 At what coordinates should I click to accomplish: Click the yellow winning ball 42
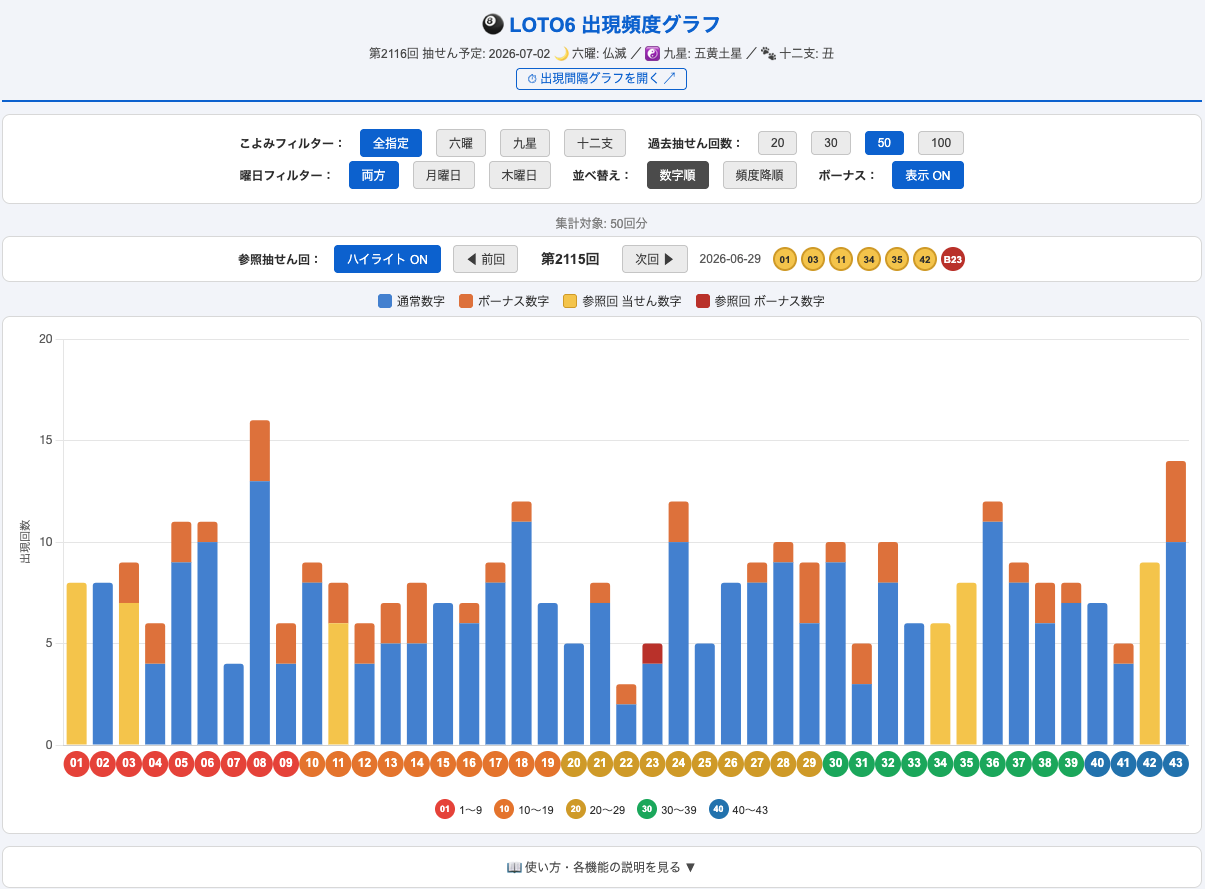[925, 259]
